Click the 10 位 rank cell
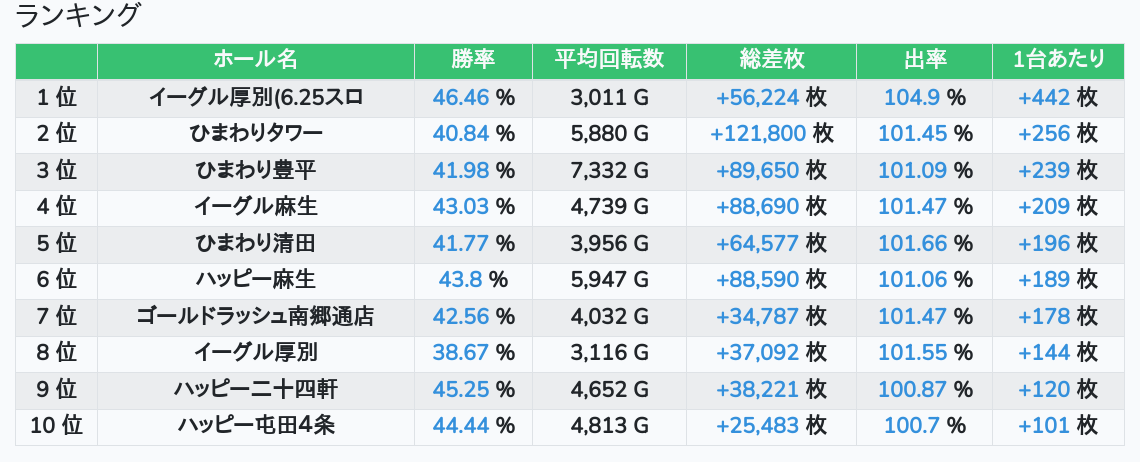 (56, 426)
